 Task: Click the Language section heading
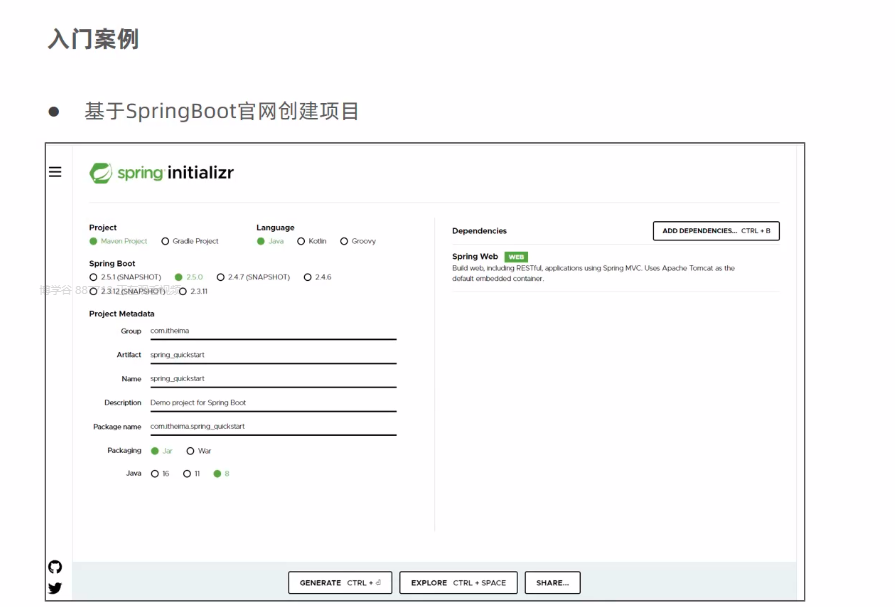[x=275, y=227]
